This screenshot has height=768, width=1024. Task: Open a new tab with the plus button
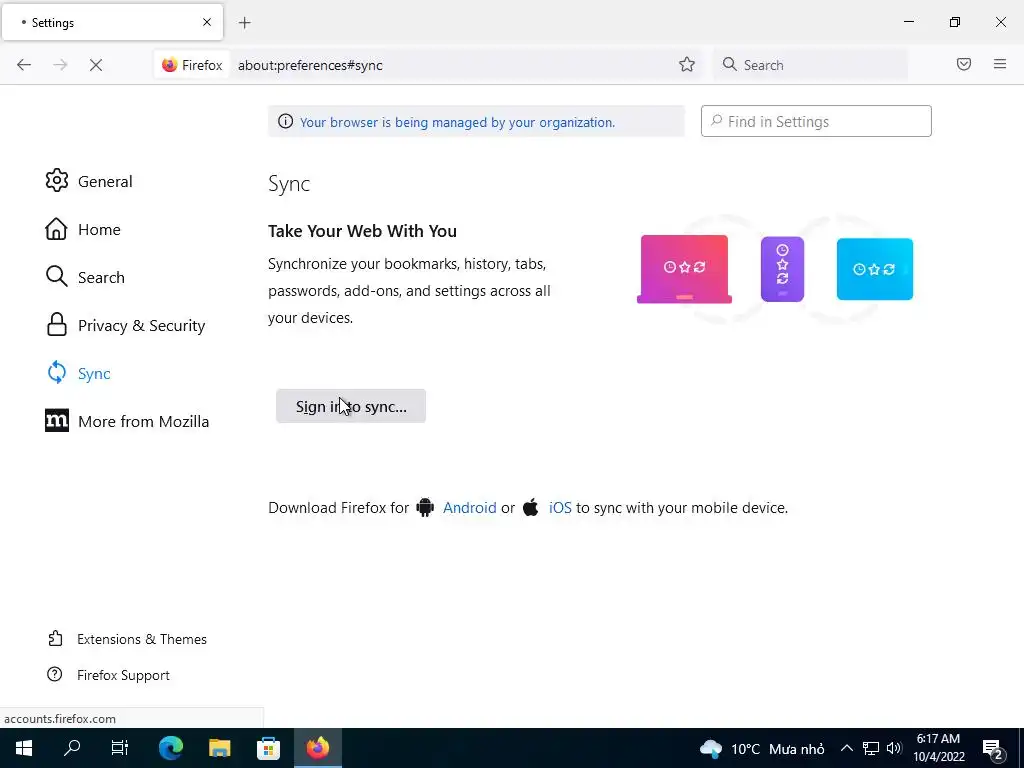[x=245, y=23]
